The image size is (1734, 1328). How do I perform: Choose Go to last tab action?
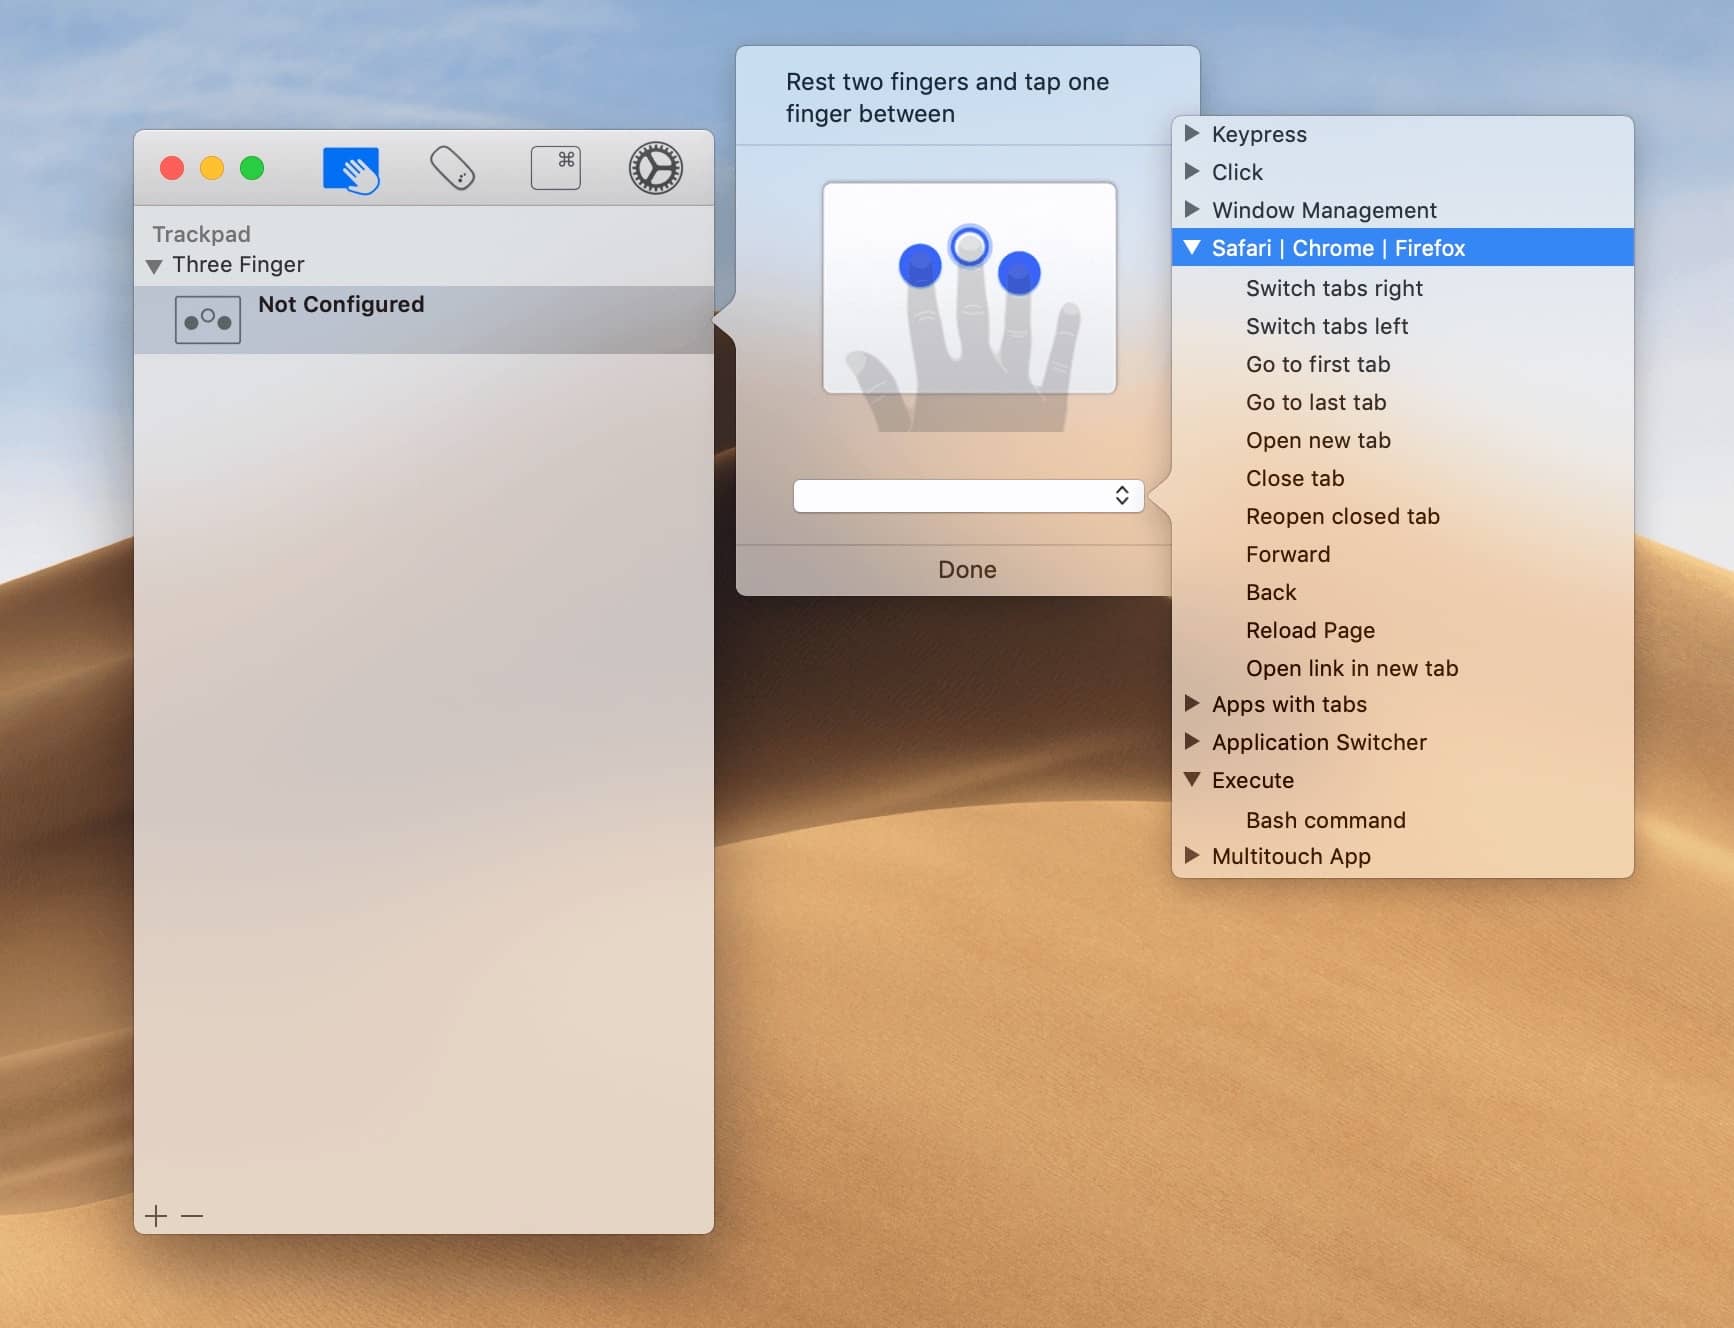pyautogui.click(x=1316, y=402)
